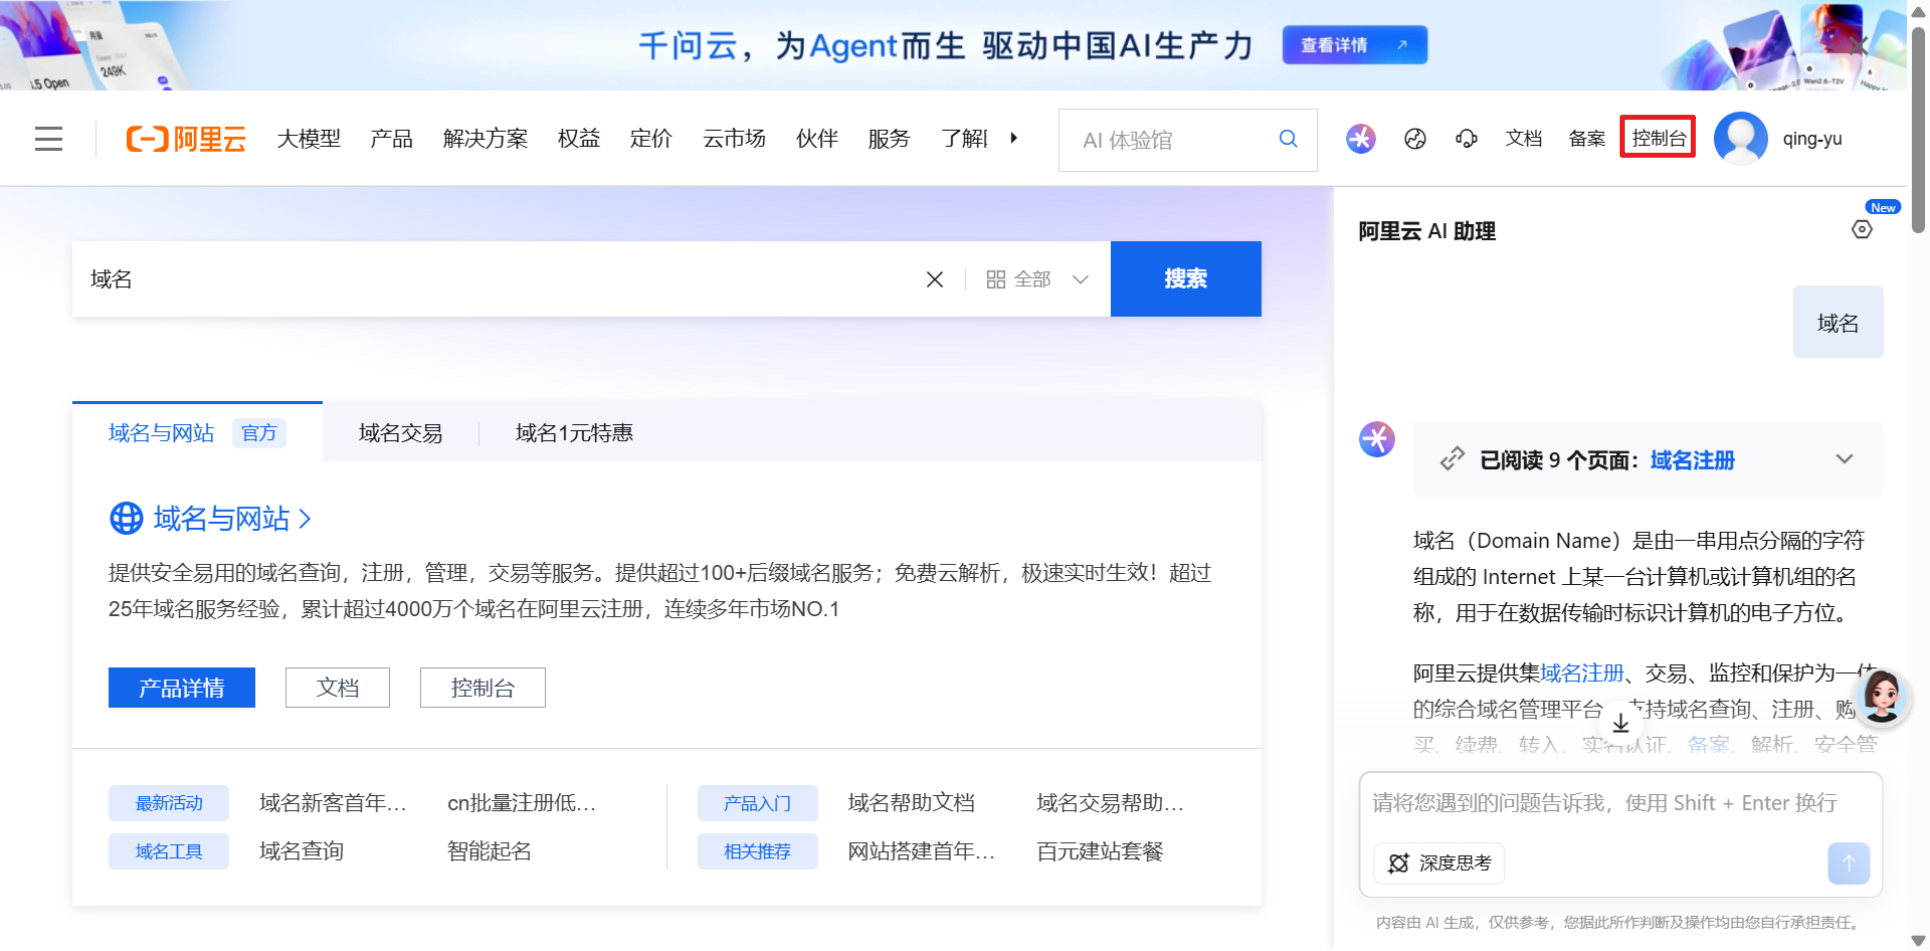Viewport: 1930px width, 951px height.
Task: Open the 域名注册 link in reading summary
Action: 1692,460
